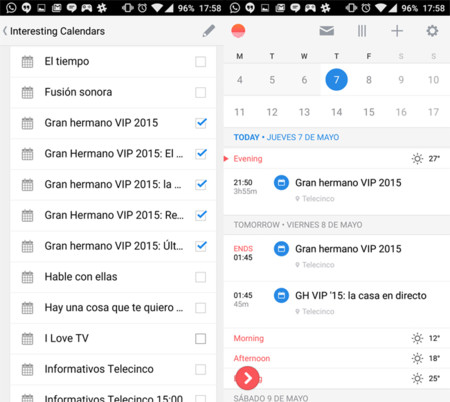This screenshot has height=402, width=450.
Task: Open the envelope invitations icon
Action: tap(327, 31)
